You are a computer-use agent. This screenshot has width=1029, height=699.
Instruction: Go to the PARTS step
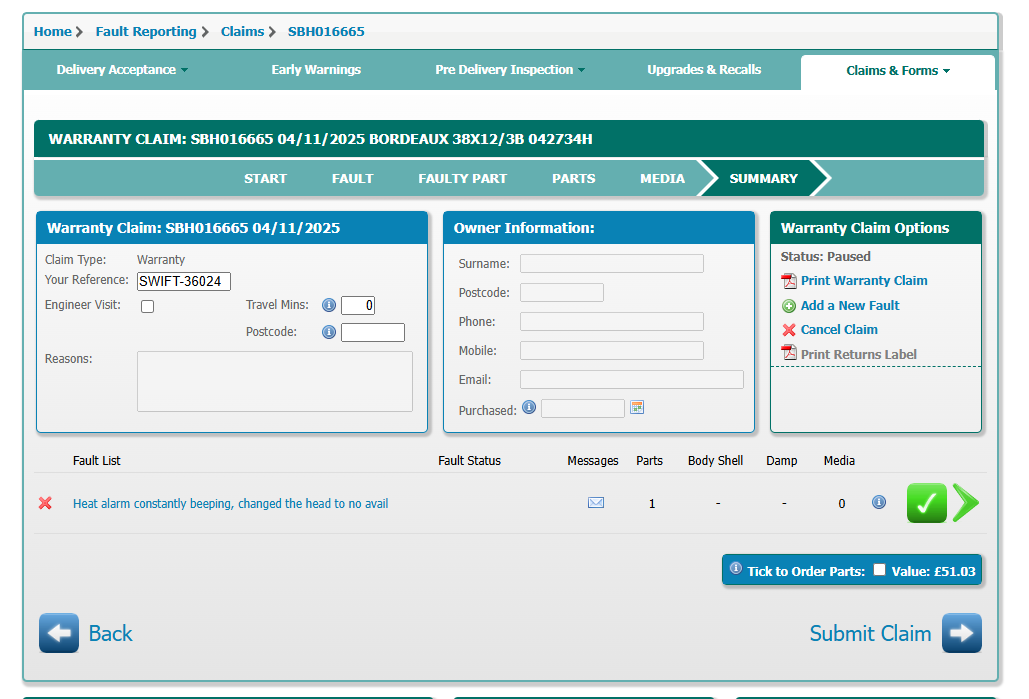[x=574, y=179]
